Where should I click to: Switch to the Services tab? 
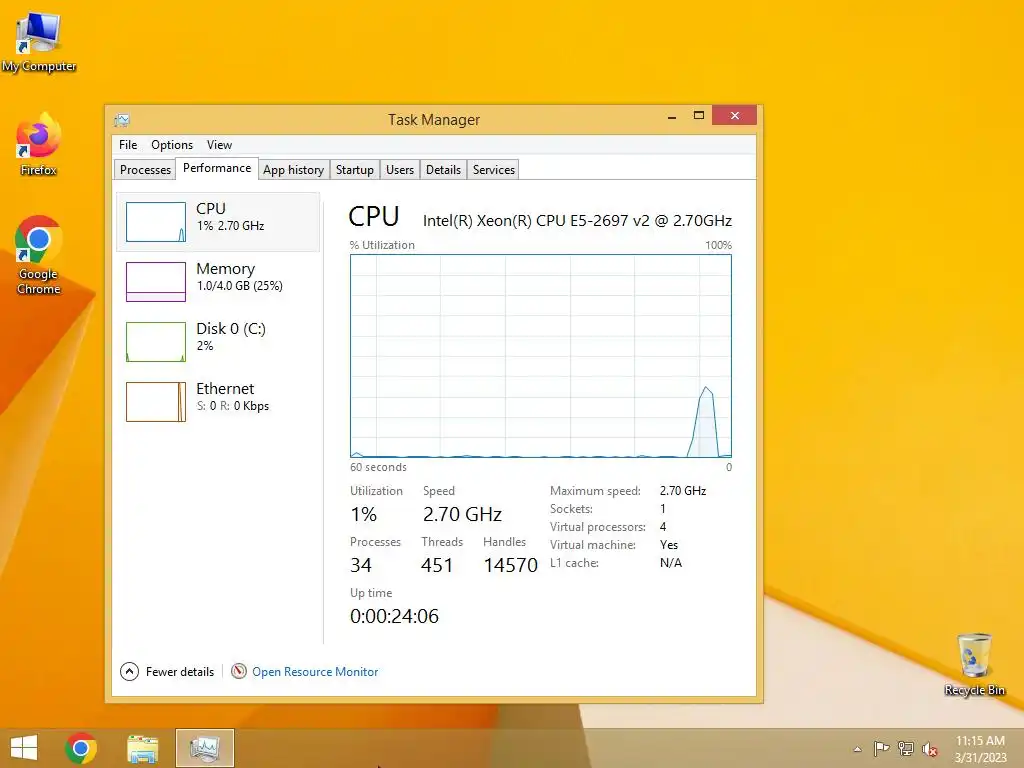pos(494,170)
